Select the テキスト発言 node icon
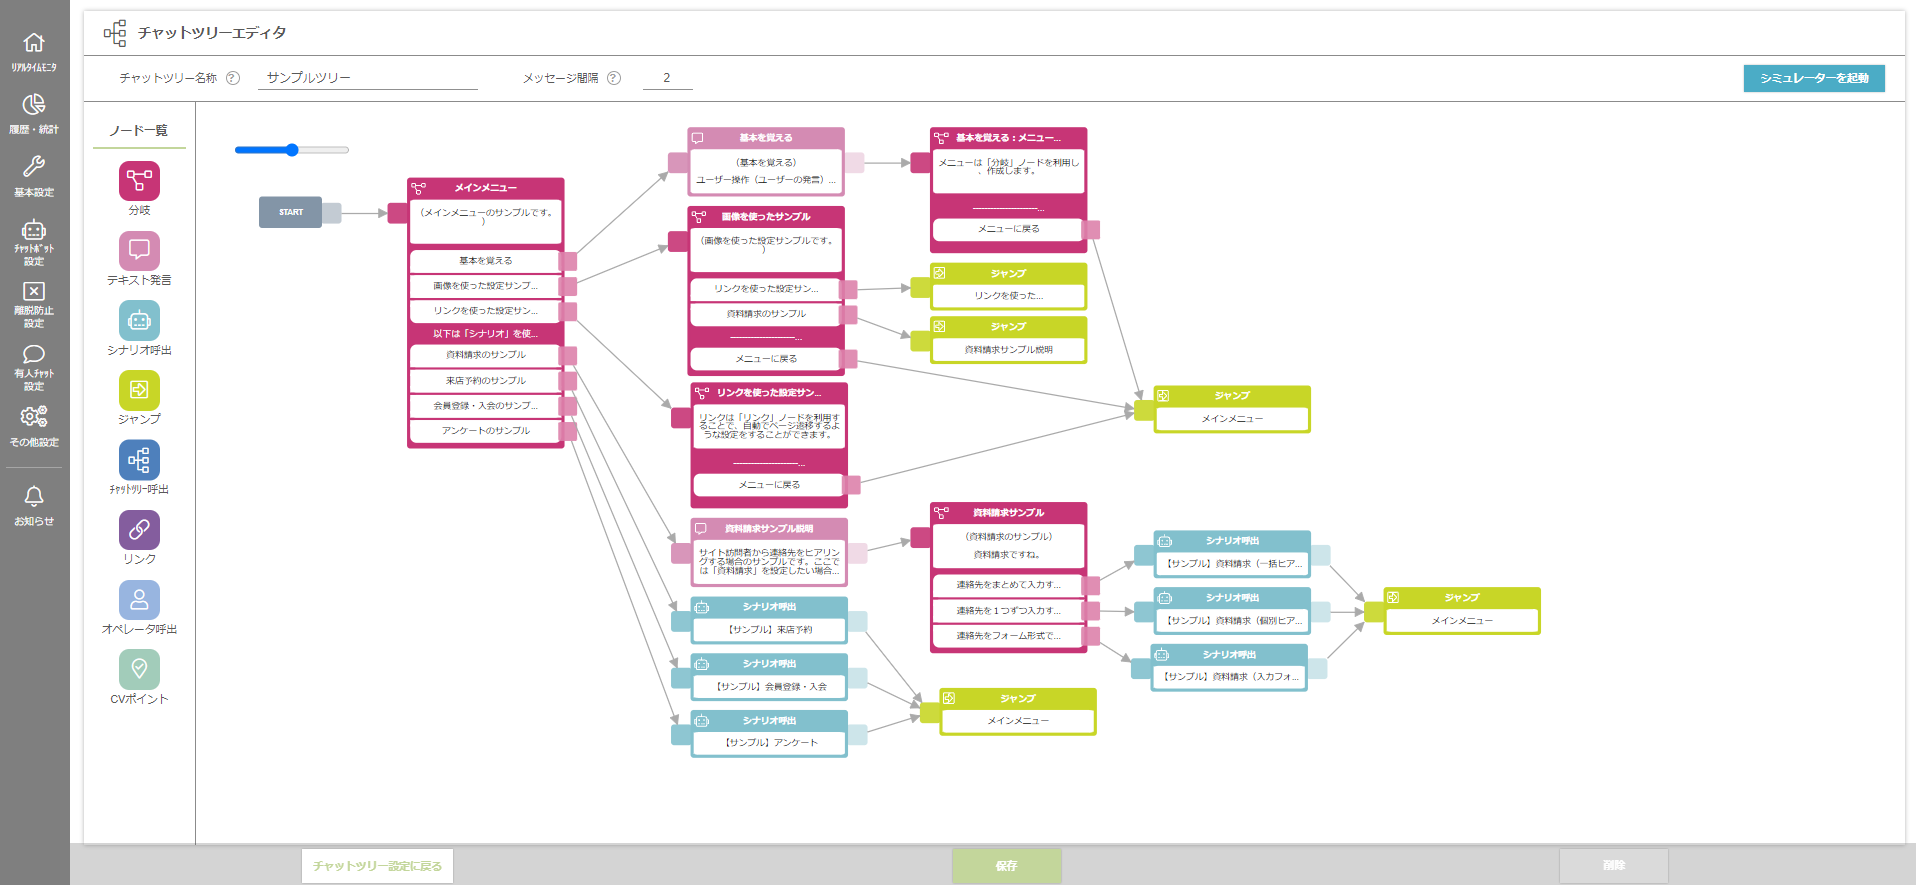1916x885 pixels. pos(139,251)
